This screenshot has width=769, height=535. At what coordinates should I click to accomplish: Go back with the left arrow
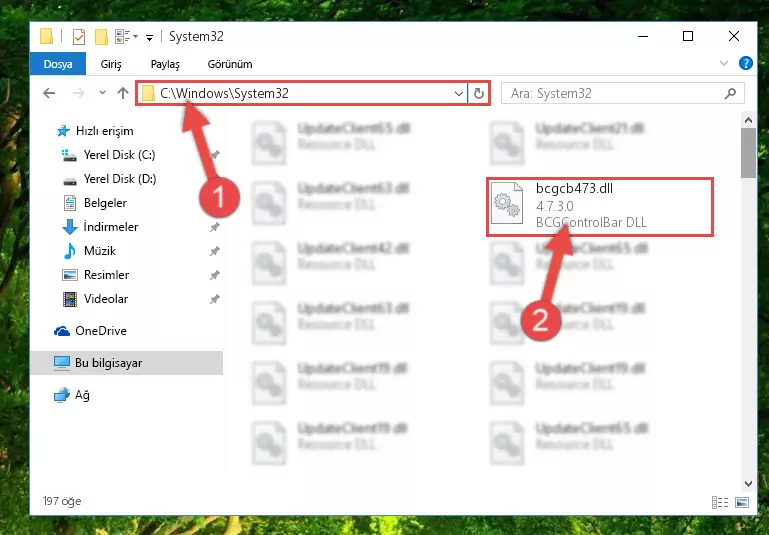[49, 93]
